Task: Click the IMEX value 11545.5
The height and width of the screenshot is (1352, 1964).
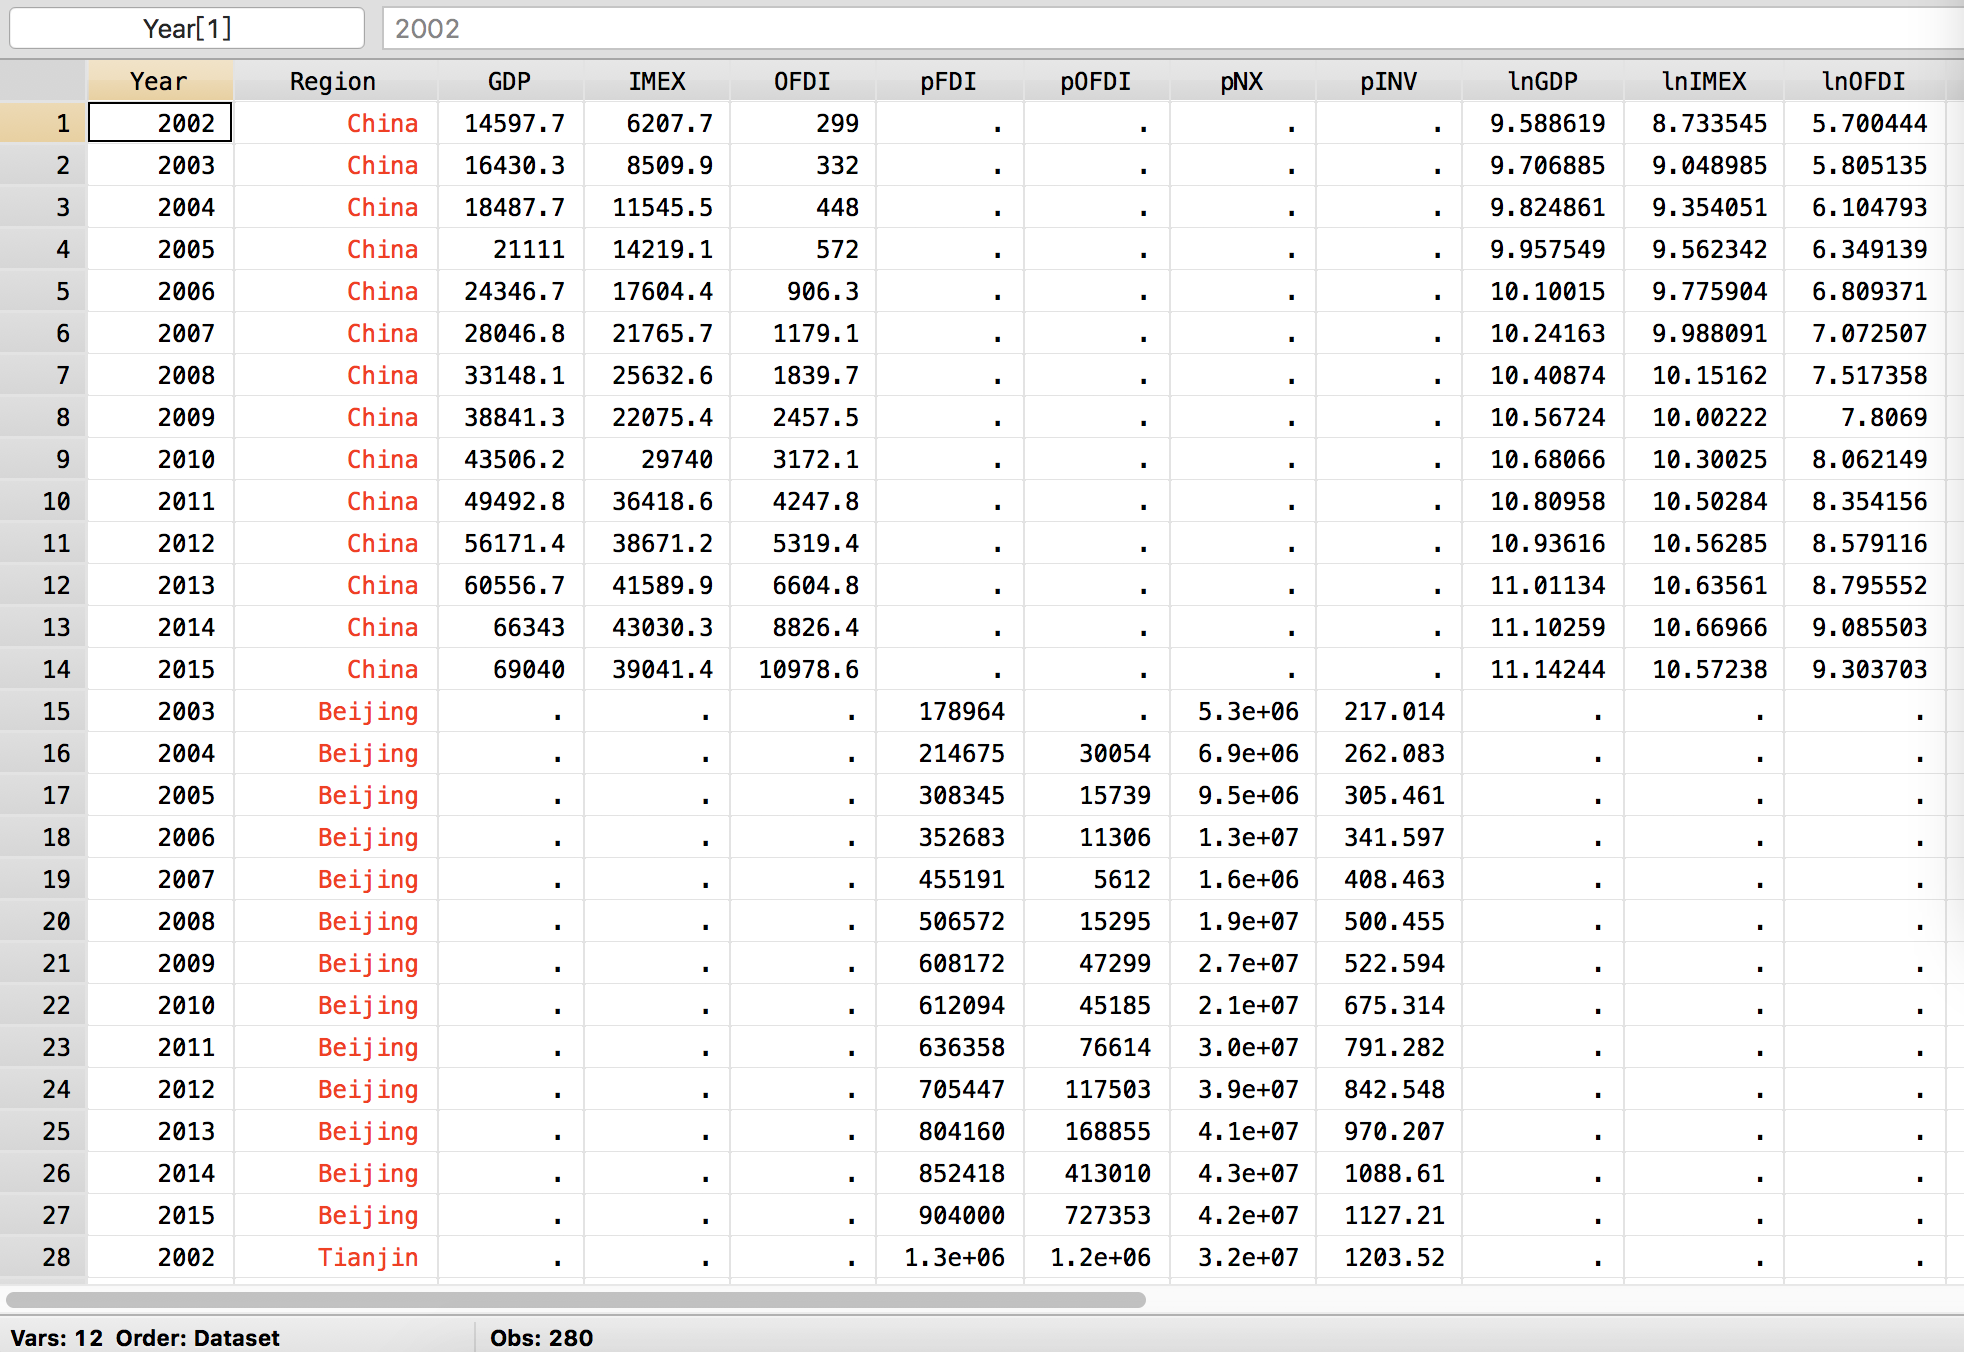Action: tap(662, 207)
